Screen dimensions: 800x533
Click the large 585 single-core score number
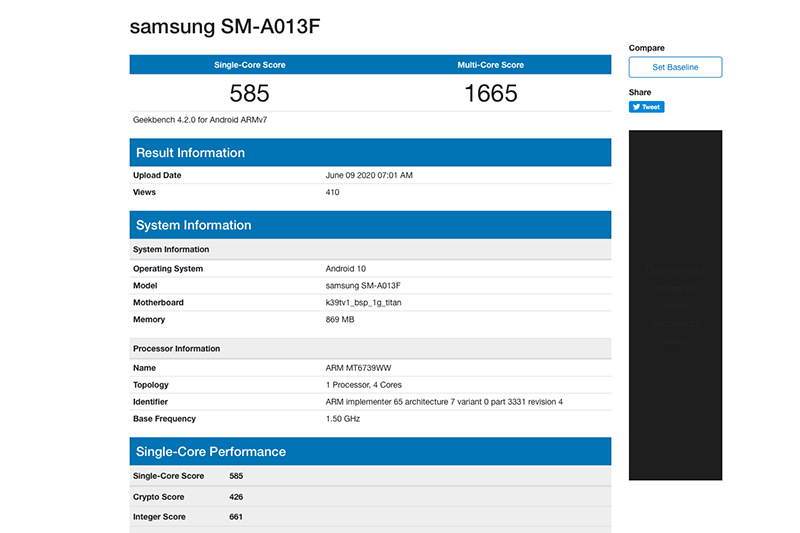[249, 94]
